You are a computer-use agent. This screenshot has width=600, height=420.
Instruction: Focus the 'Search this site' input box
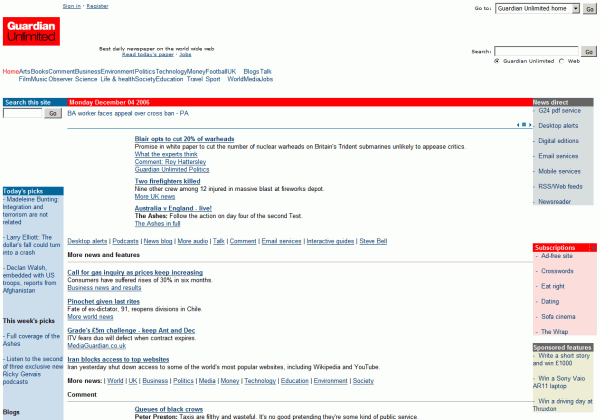[23, 113]
